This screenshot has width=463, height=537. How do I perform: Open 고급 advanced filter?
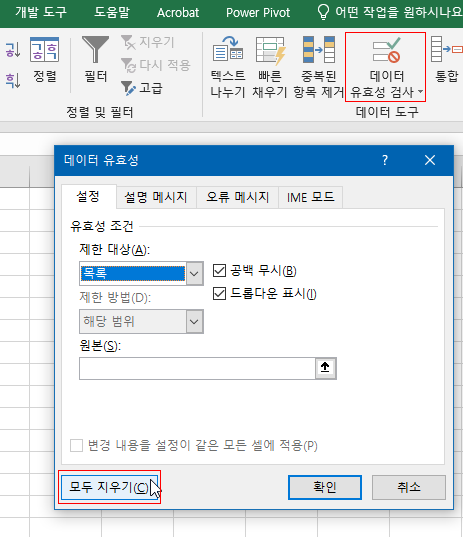tap(142, 88)
